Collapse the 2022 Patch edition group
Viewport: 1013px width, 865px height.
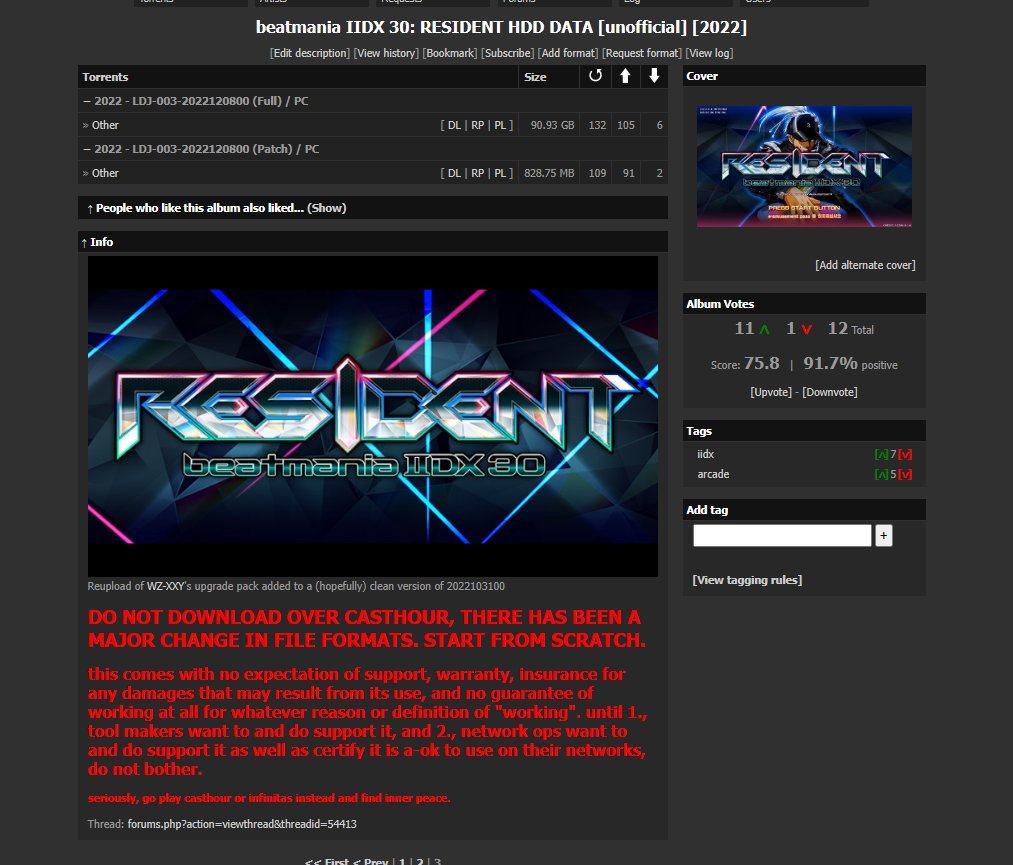click(86, 149)
